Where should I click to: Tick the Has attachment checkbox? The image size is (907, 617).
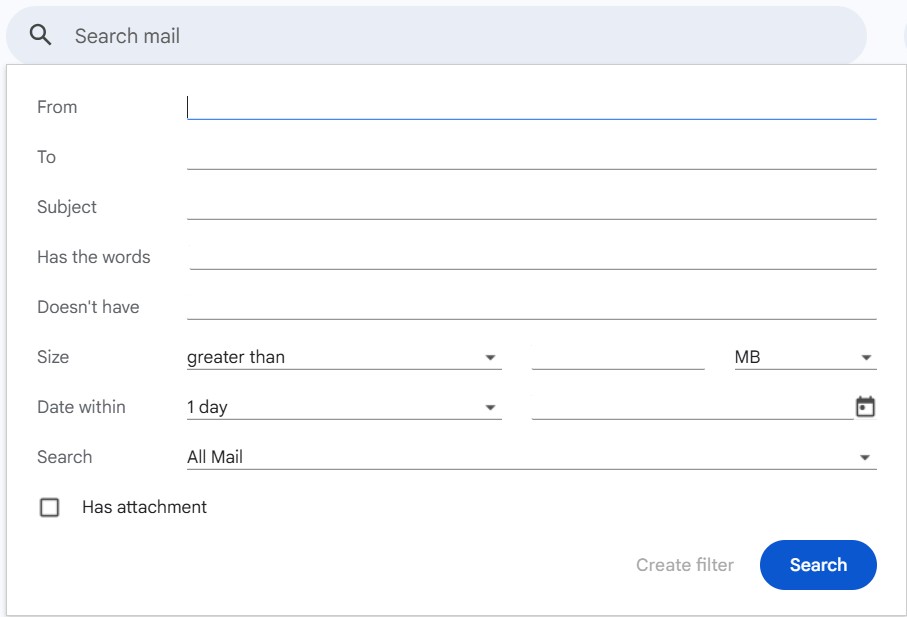49,507
